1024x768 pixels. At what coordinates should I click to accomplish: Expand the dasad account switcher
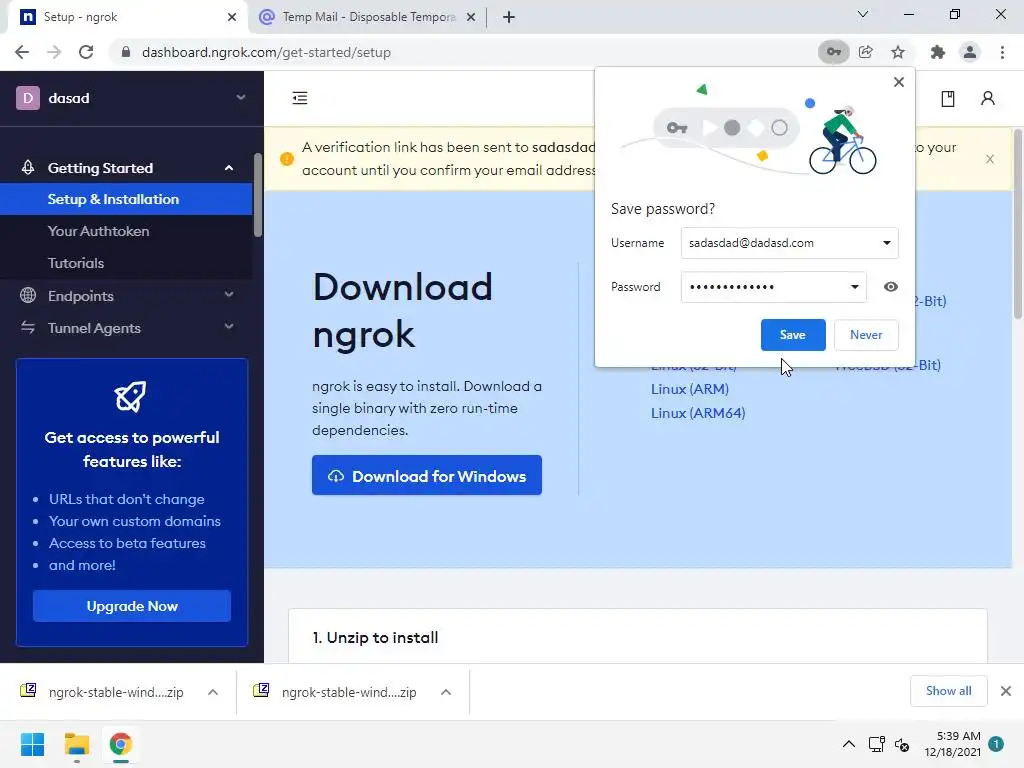(241, 97)
